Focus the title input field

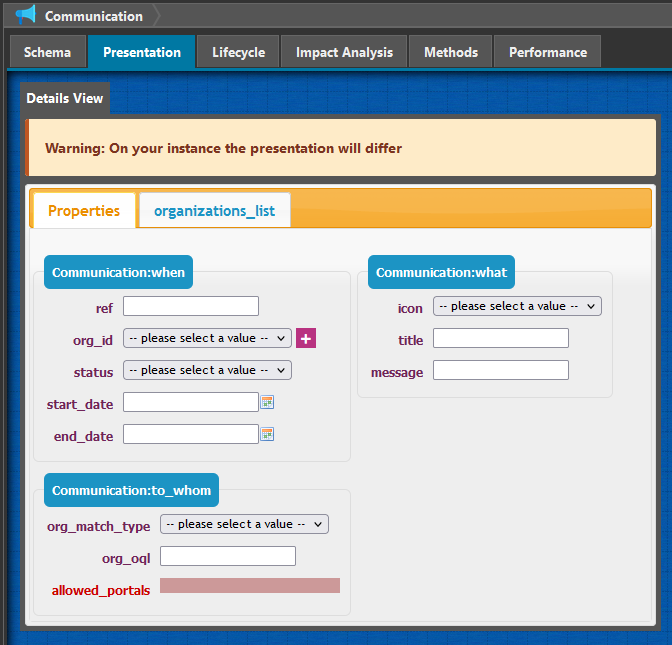[500, 338]
